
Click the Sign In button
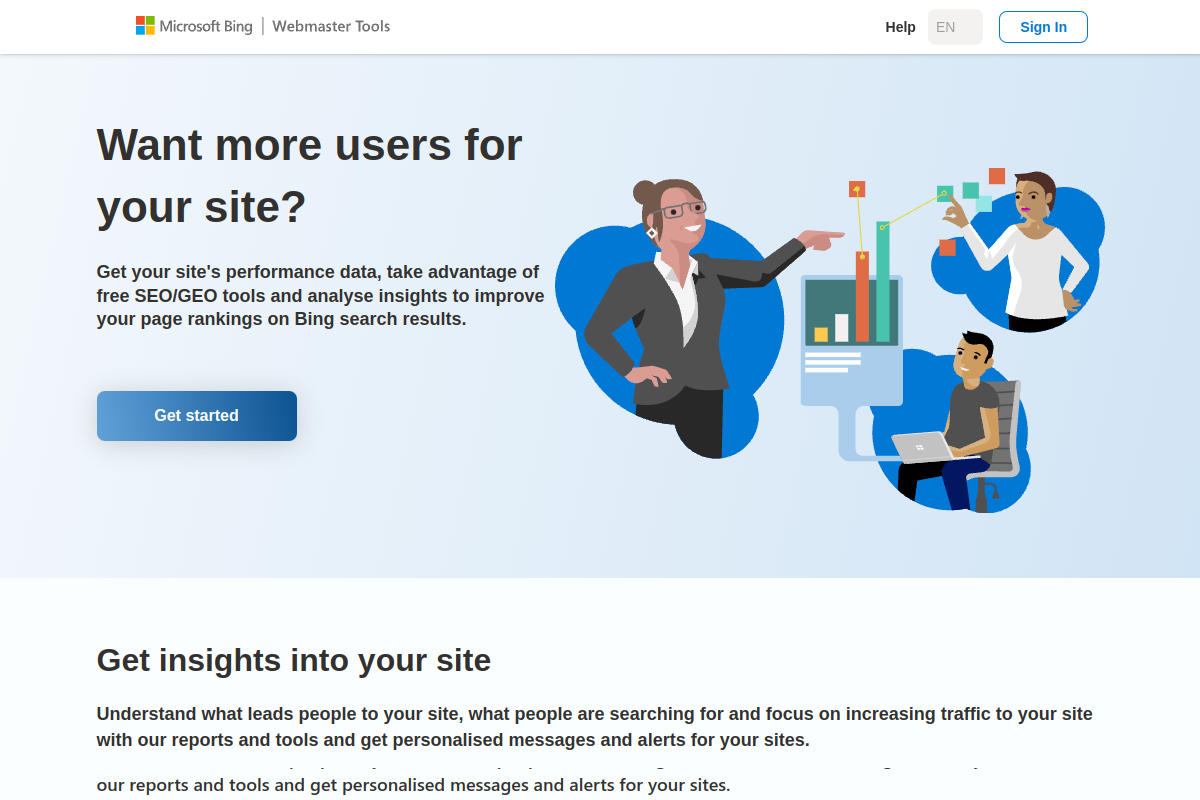pyautogui.click(x=1043, y=27)
